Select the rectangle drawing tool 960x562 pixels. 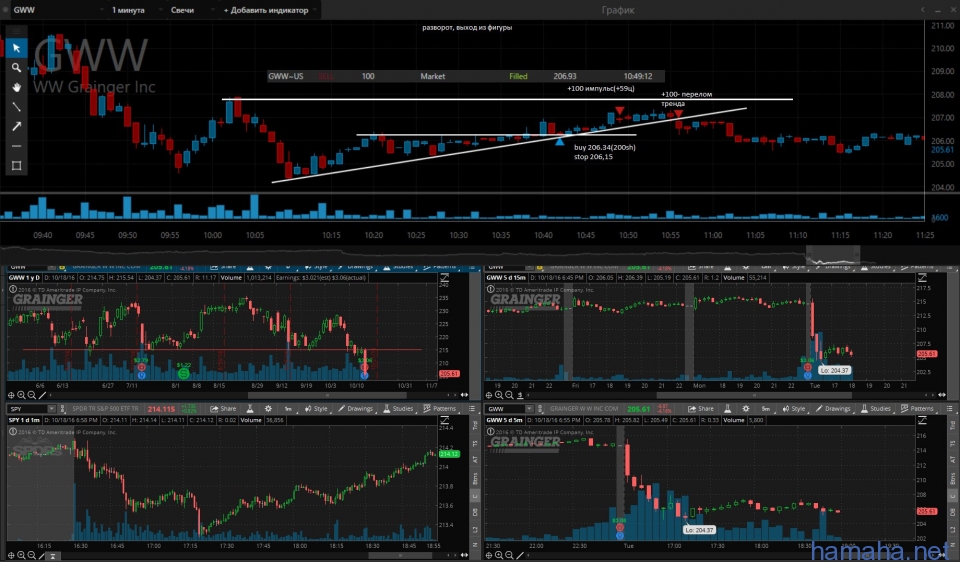click(x=17, y=165)
